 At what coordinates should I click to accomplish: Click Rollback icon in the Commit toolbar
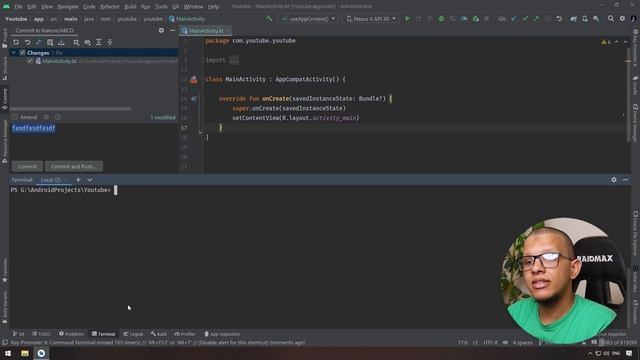point(27,42)
